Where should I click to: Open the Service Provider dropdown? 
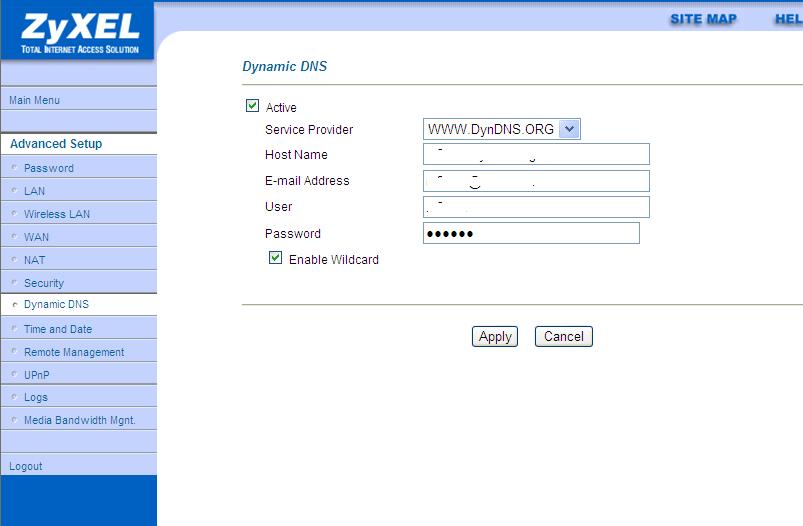(569, 129)
